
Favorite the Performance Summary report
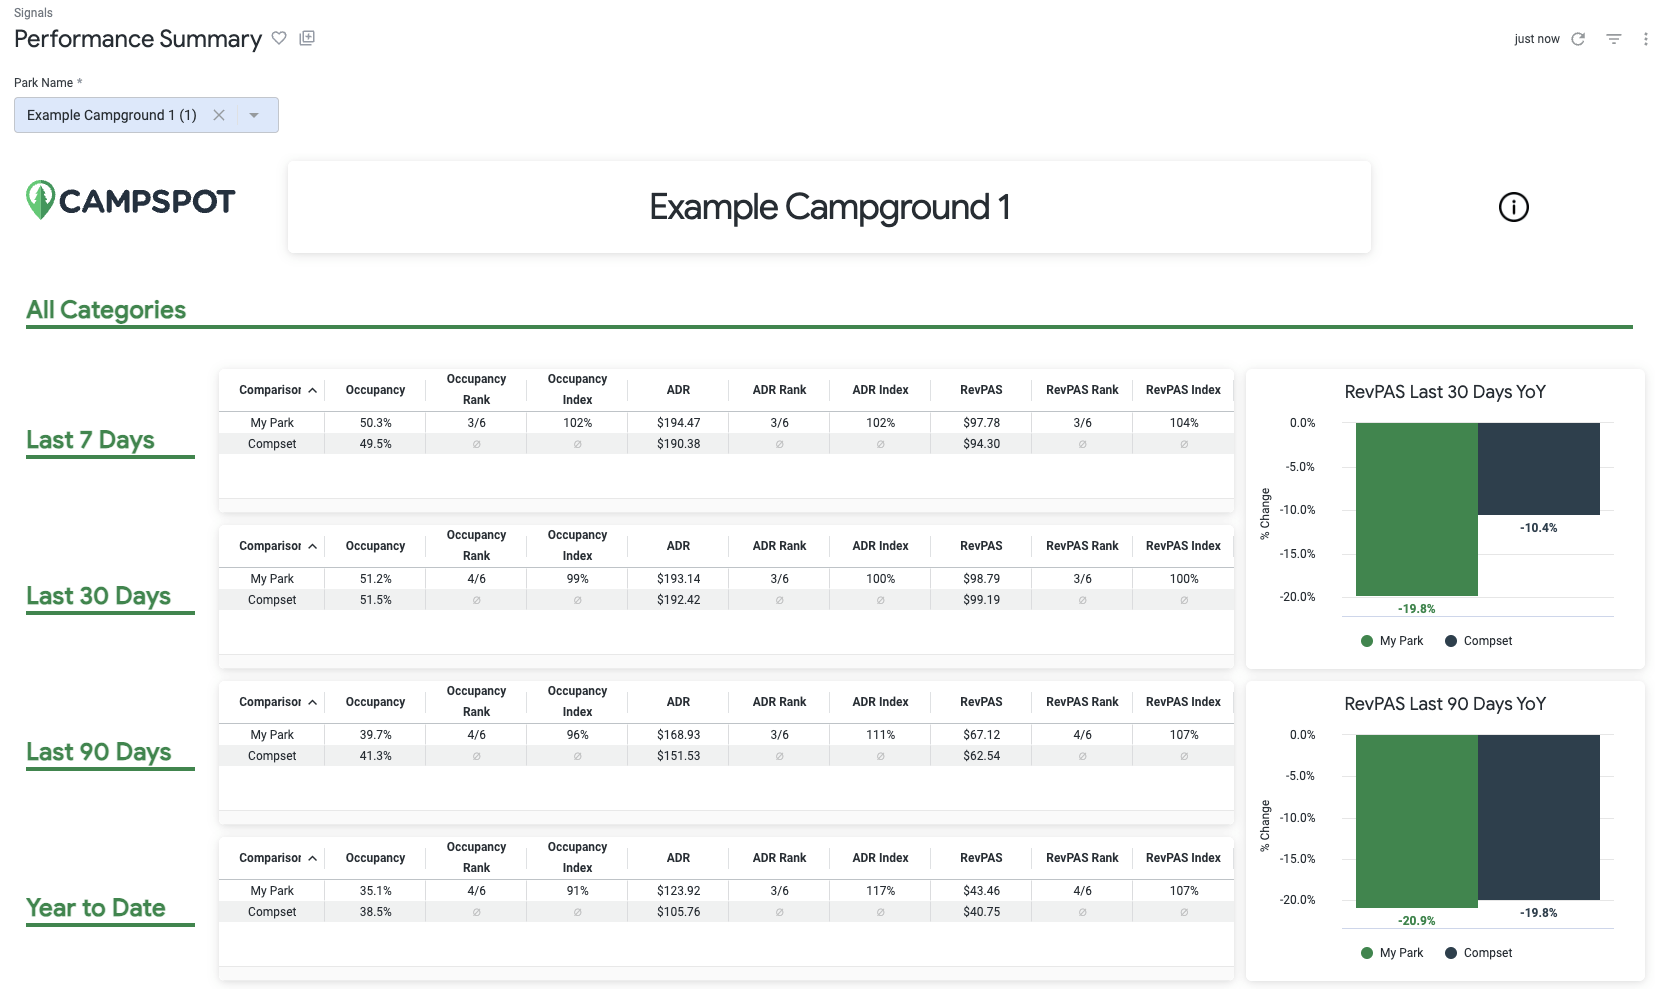pyautogui.click(x=279, y=38)
